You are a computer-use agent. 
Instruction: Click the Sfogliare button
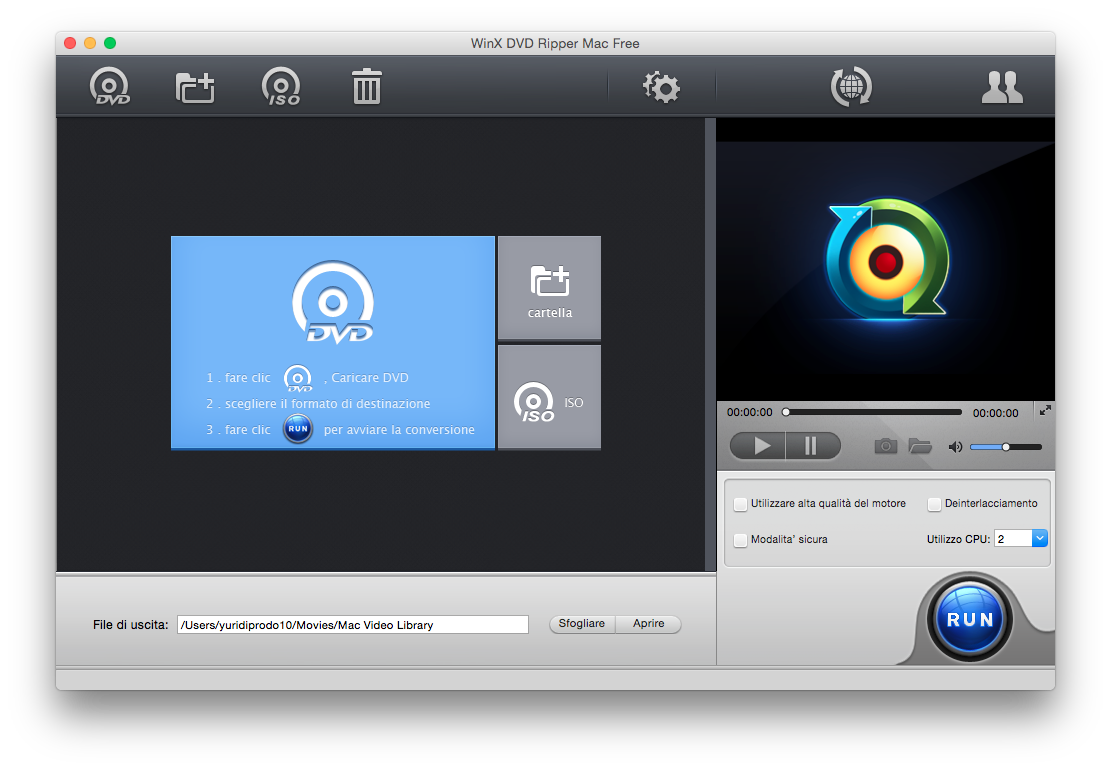582,624
